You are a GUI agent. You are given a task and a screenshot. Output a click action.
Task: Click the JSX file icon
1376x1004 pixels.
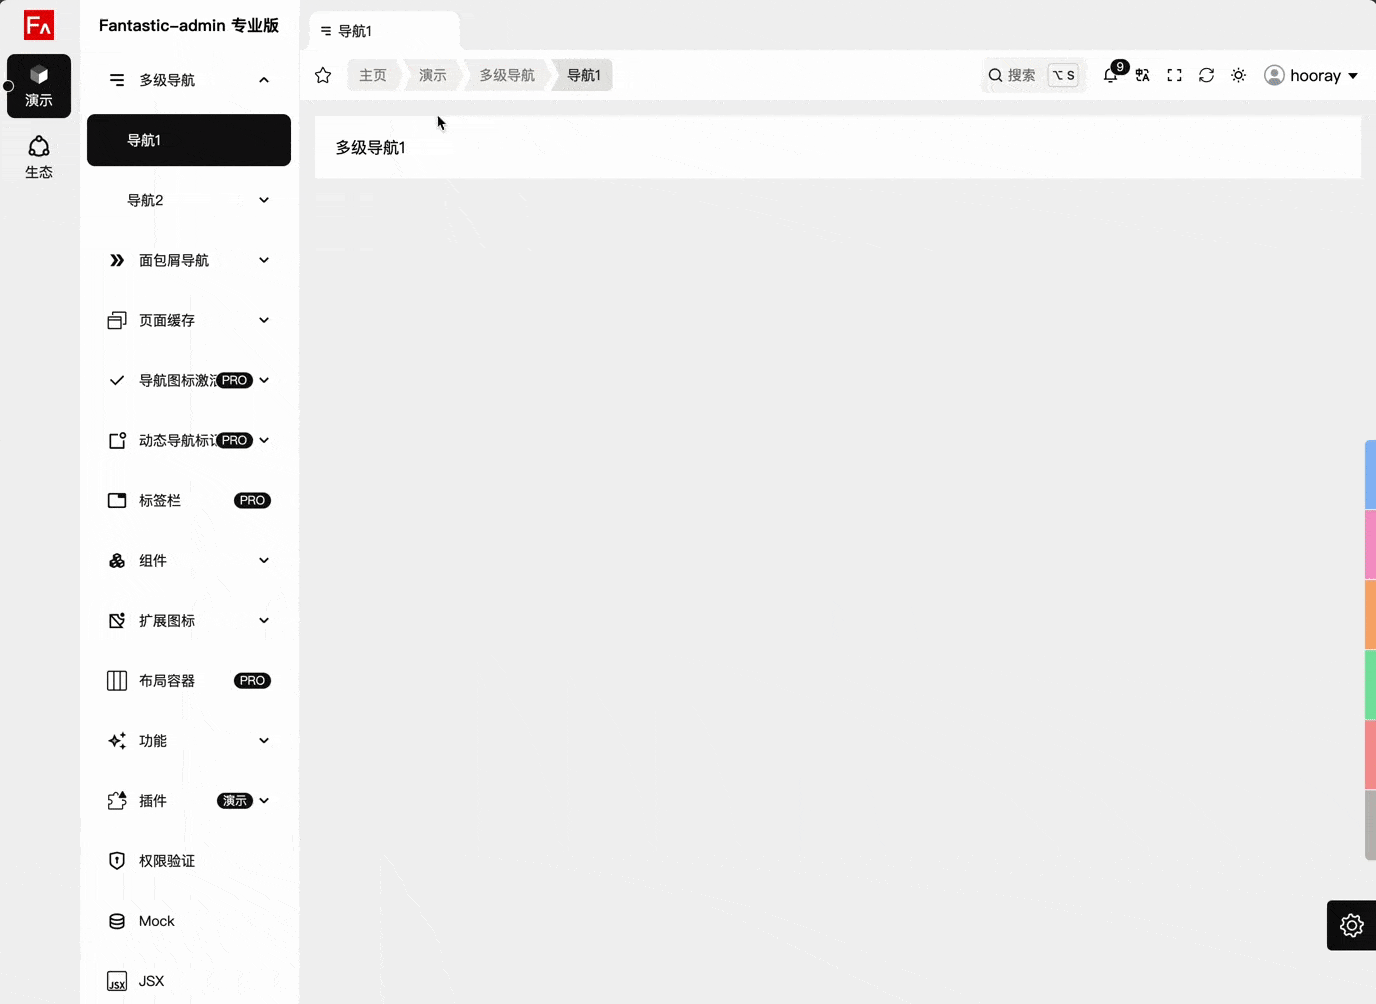pyautogui.click(x=117, y=981)
